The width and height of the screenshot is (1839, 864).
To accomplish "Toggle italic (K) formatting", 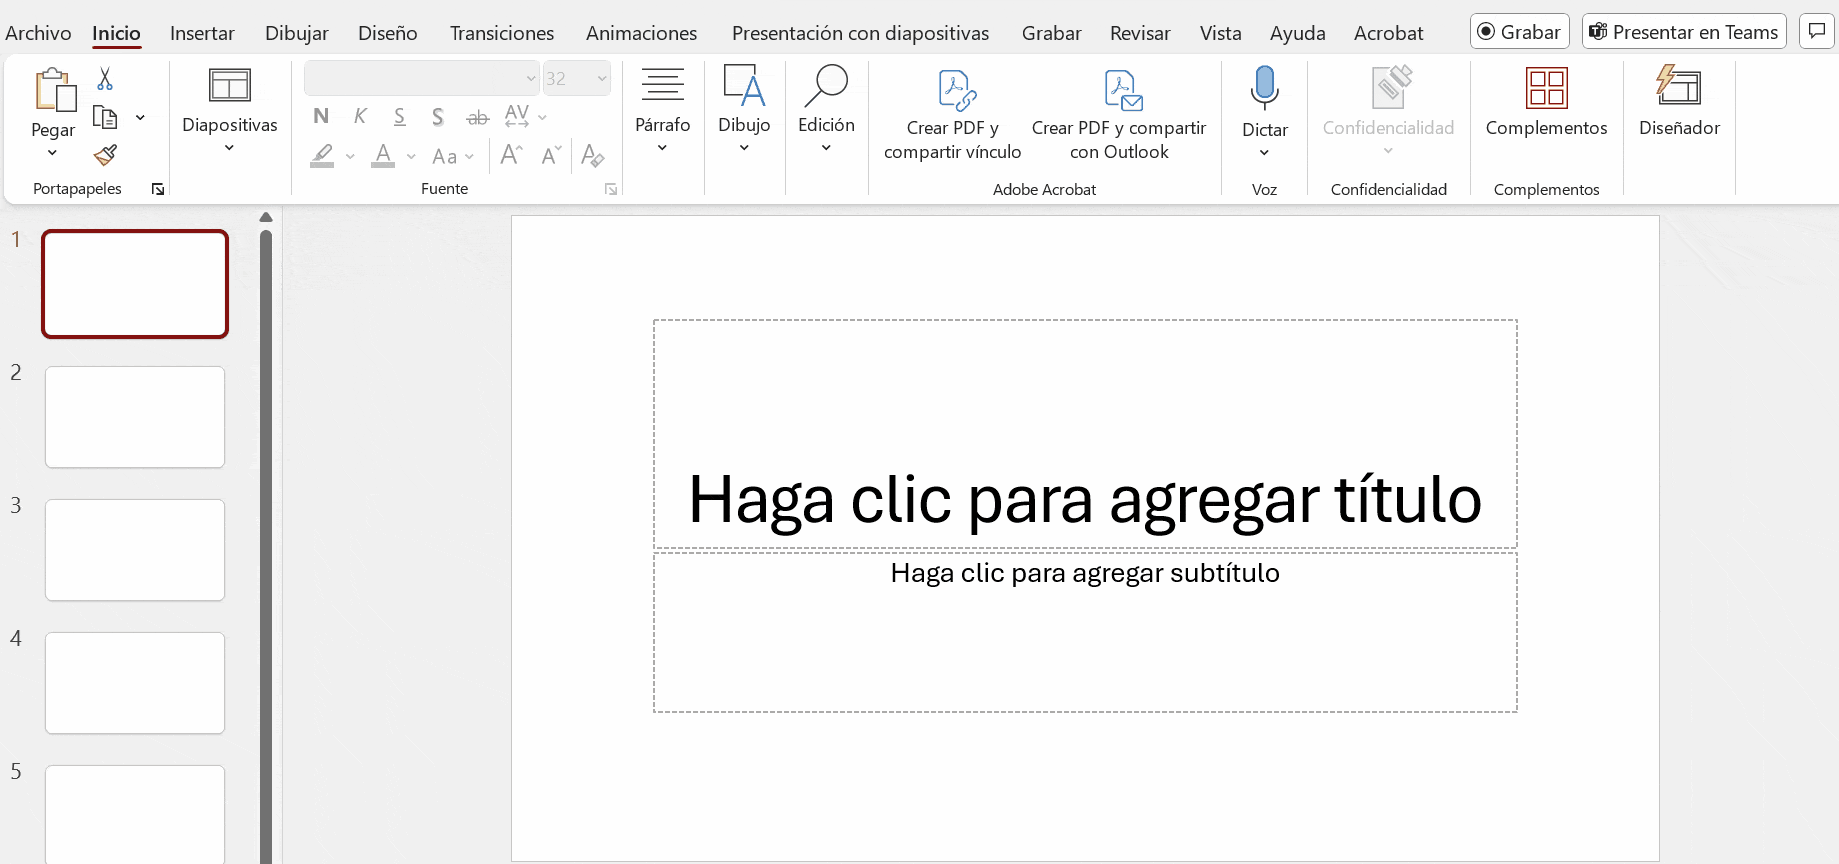I will coord(360,116).
